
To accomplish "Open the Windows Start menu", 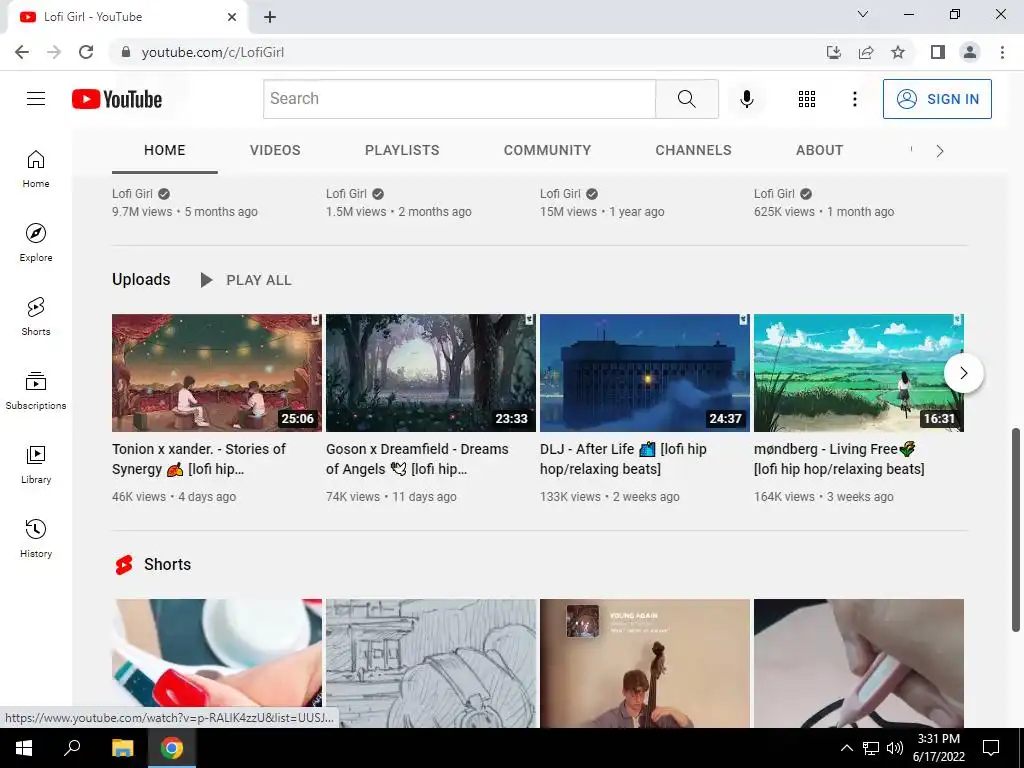I will point(24,748).
